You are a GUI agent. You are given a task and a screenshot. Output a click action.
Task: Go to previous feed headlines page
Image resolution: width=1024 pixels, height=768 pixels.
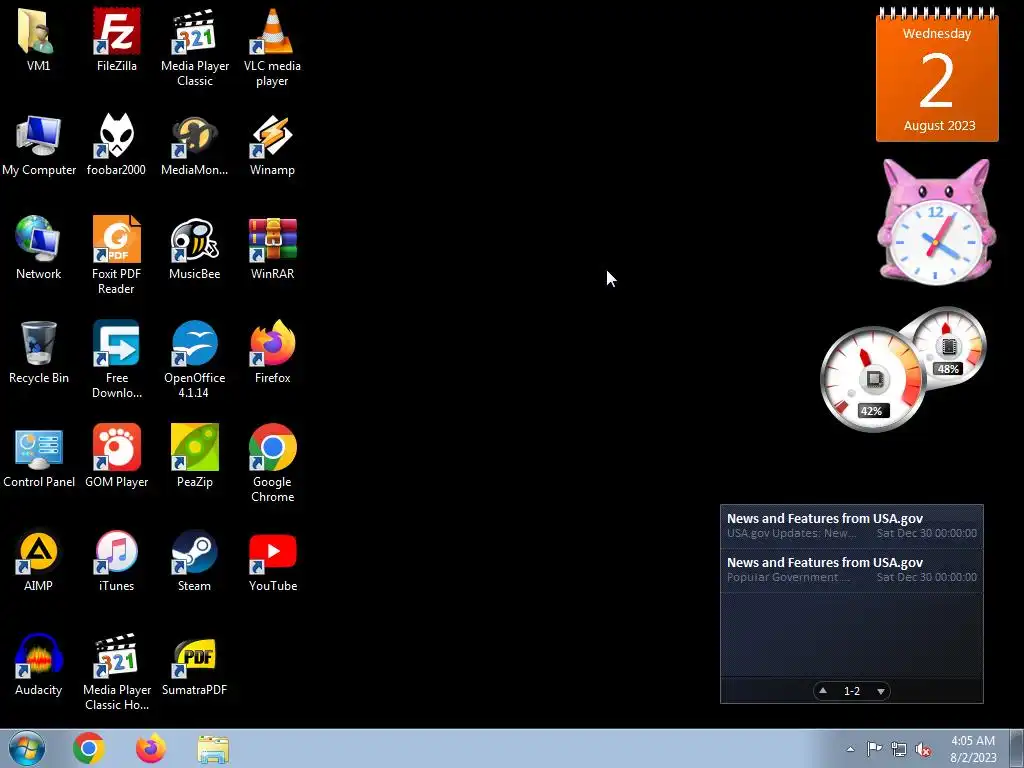[824, 691]
